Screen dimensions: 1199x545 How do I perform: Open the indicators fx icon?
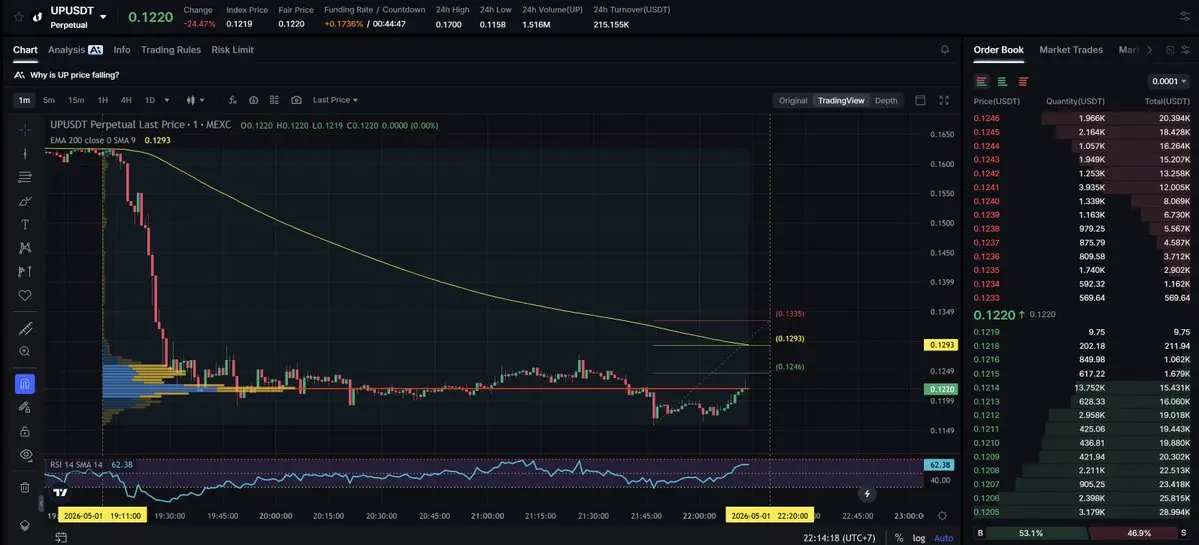[x=232, y=100]
